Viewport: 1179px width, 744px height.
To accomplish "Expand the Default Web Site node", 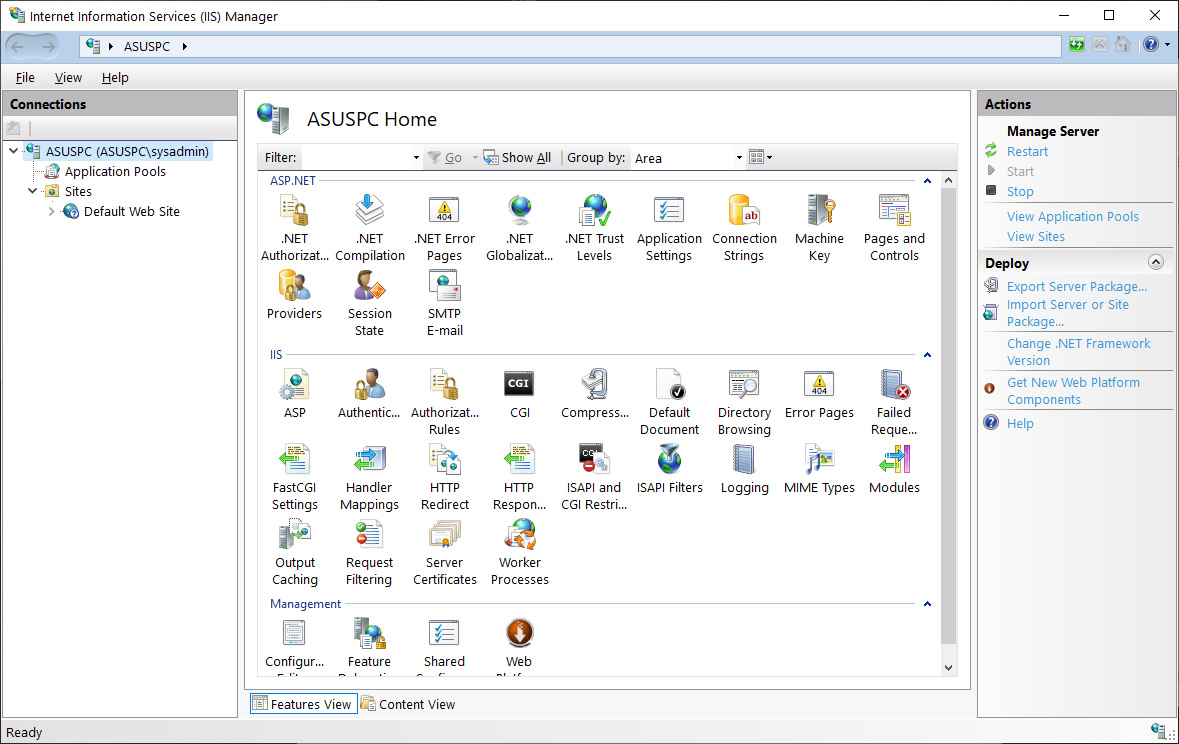I will (52, 212).
